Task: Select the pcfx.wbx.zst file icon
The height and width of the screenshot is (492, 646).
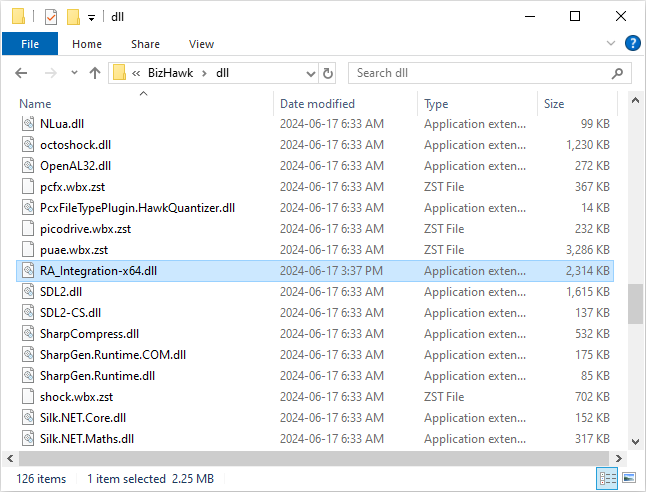Action: tap(28, 187)
